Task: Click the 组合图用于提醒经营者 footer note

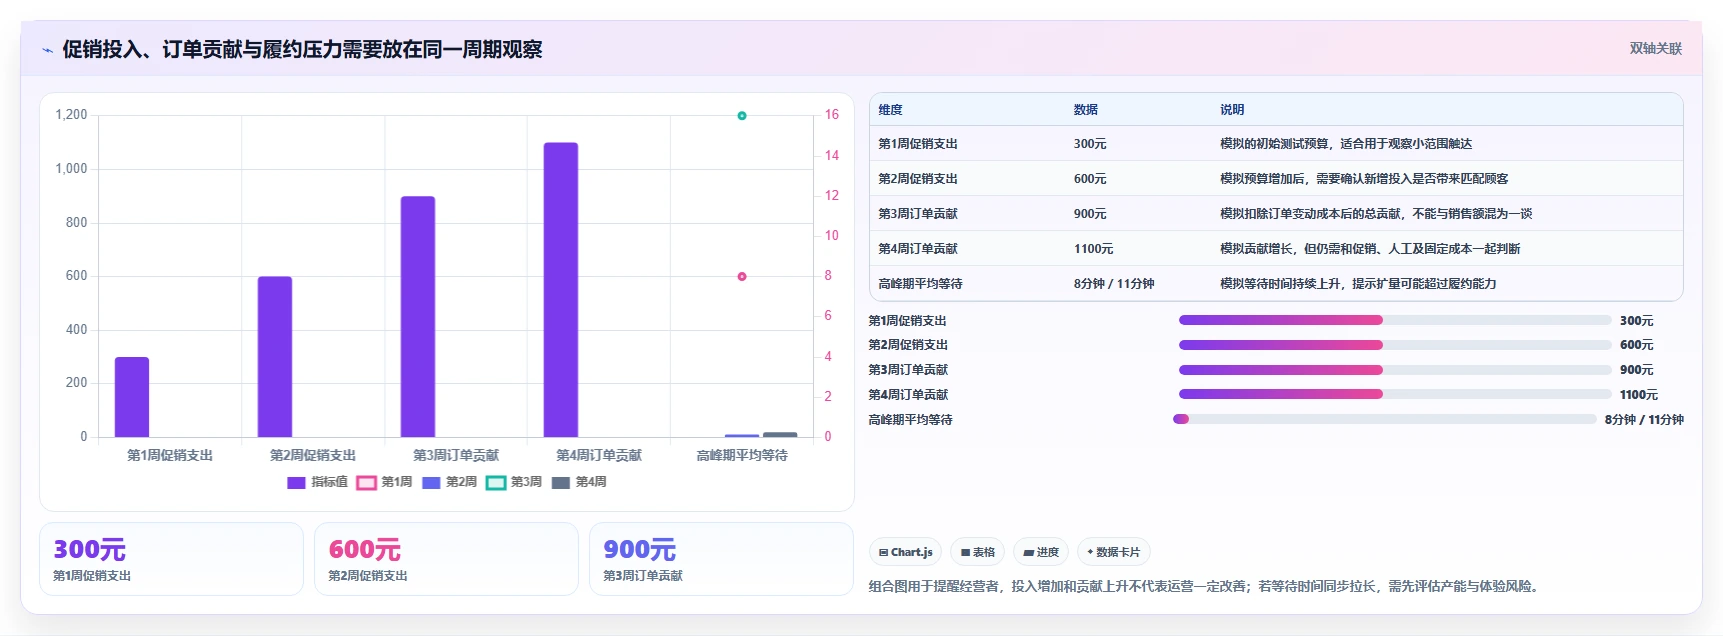Action: pyautogui.click(x=1203, y=586)
